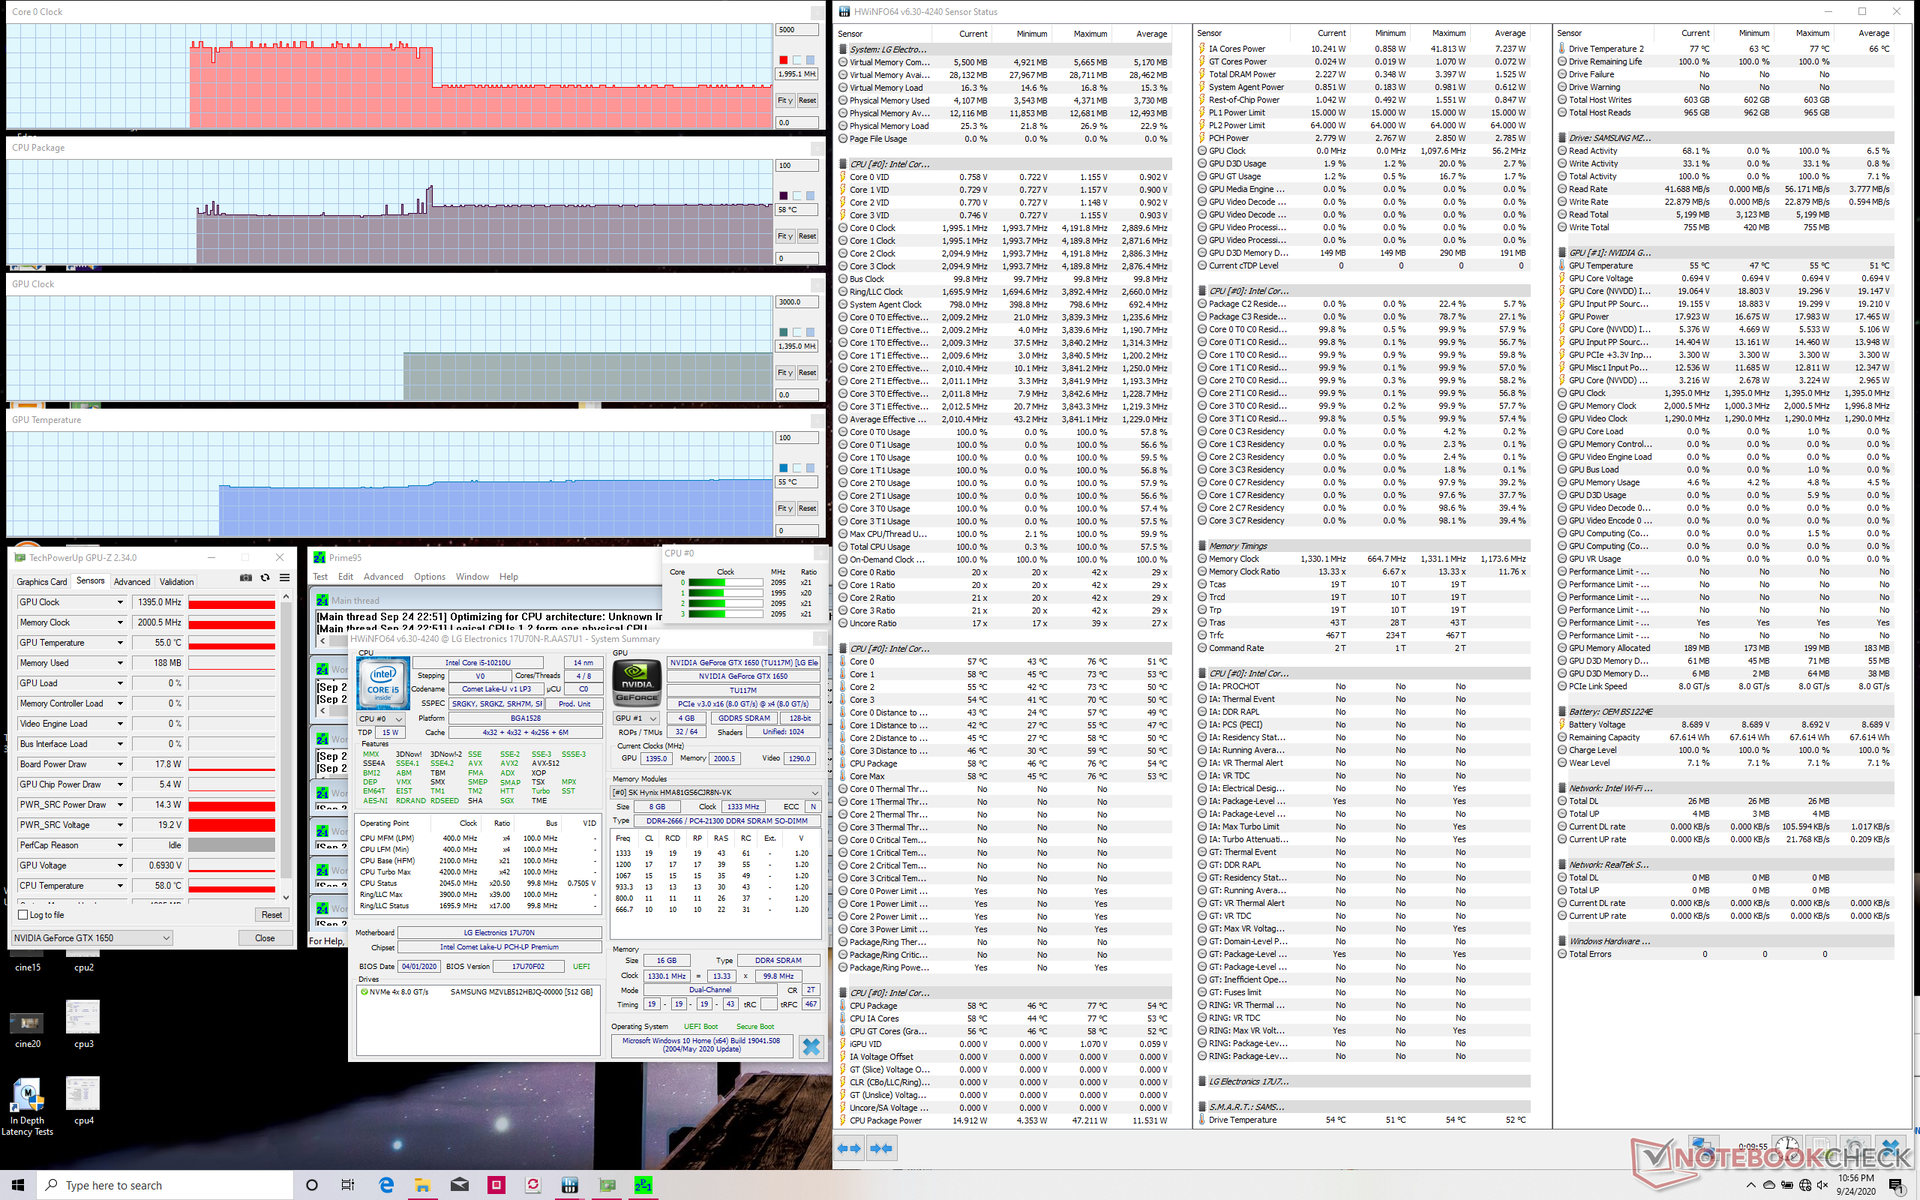Click the green Prime95 taskbar icon
This screenshot has height=1200, width=1920.
tap(643, 1185)
